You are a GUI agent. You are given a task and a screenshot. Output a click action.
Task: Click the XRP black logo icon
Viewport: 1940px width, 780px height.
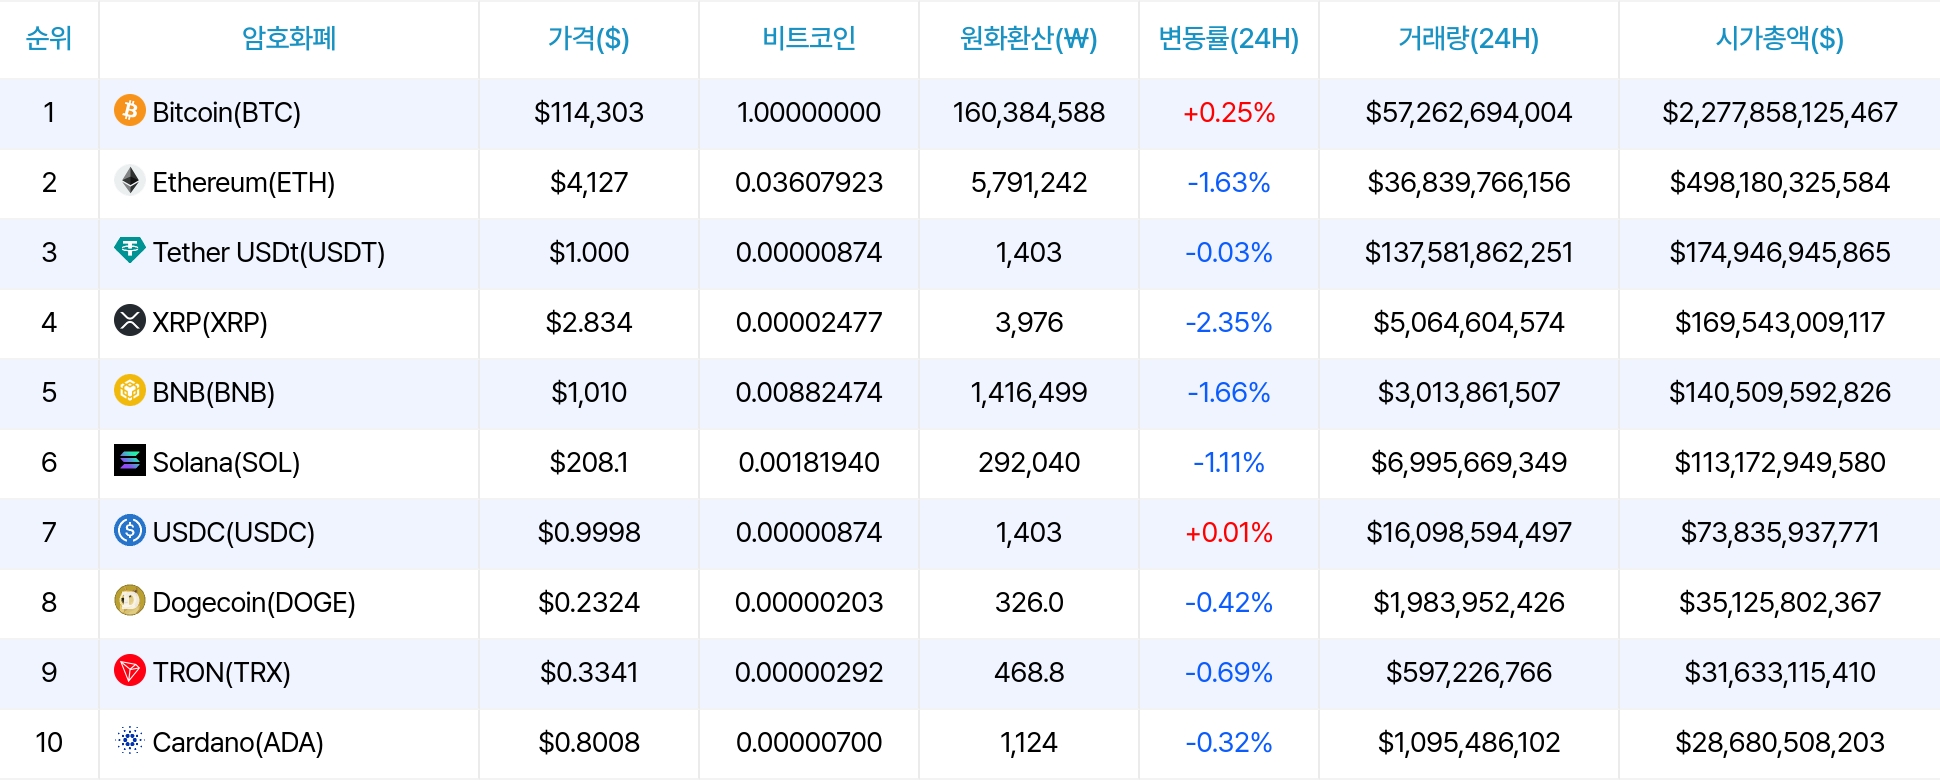(129, 321)
